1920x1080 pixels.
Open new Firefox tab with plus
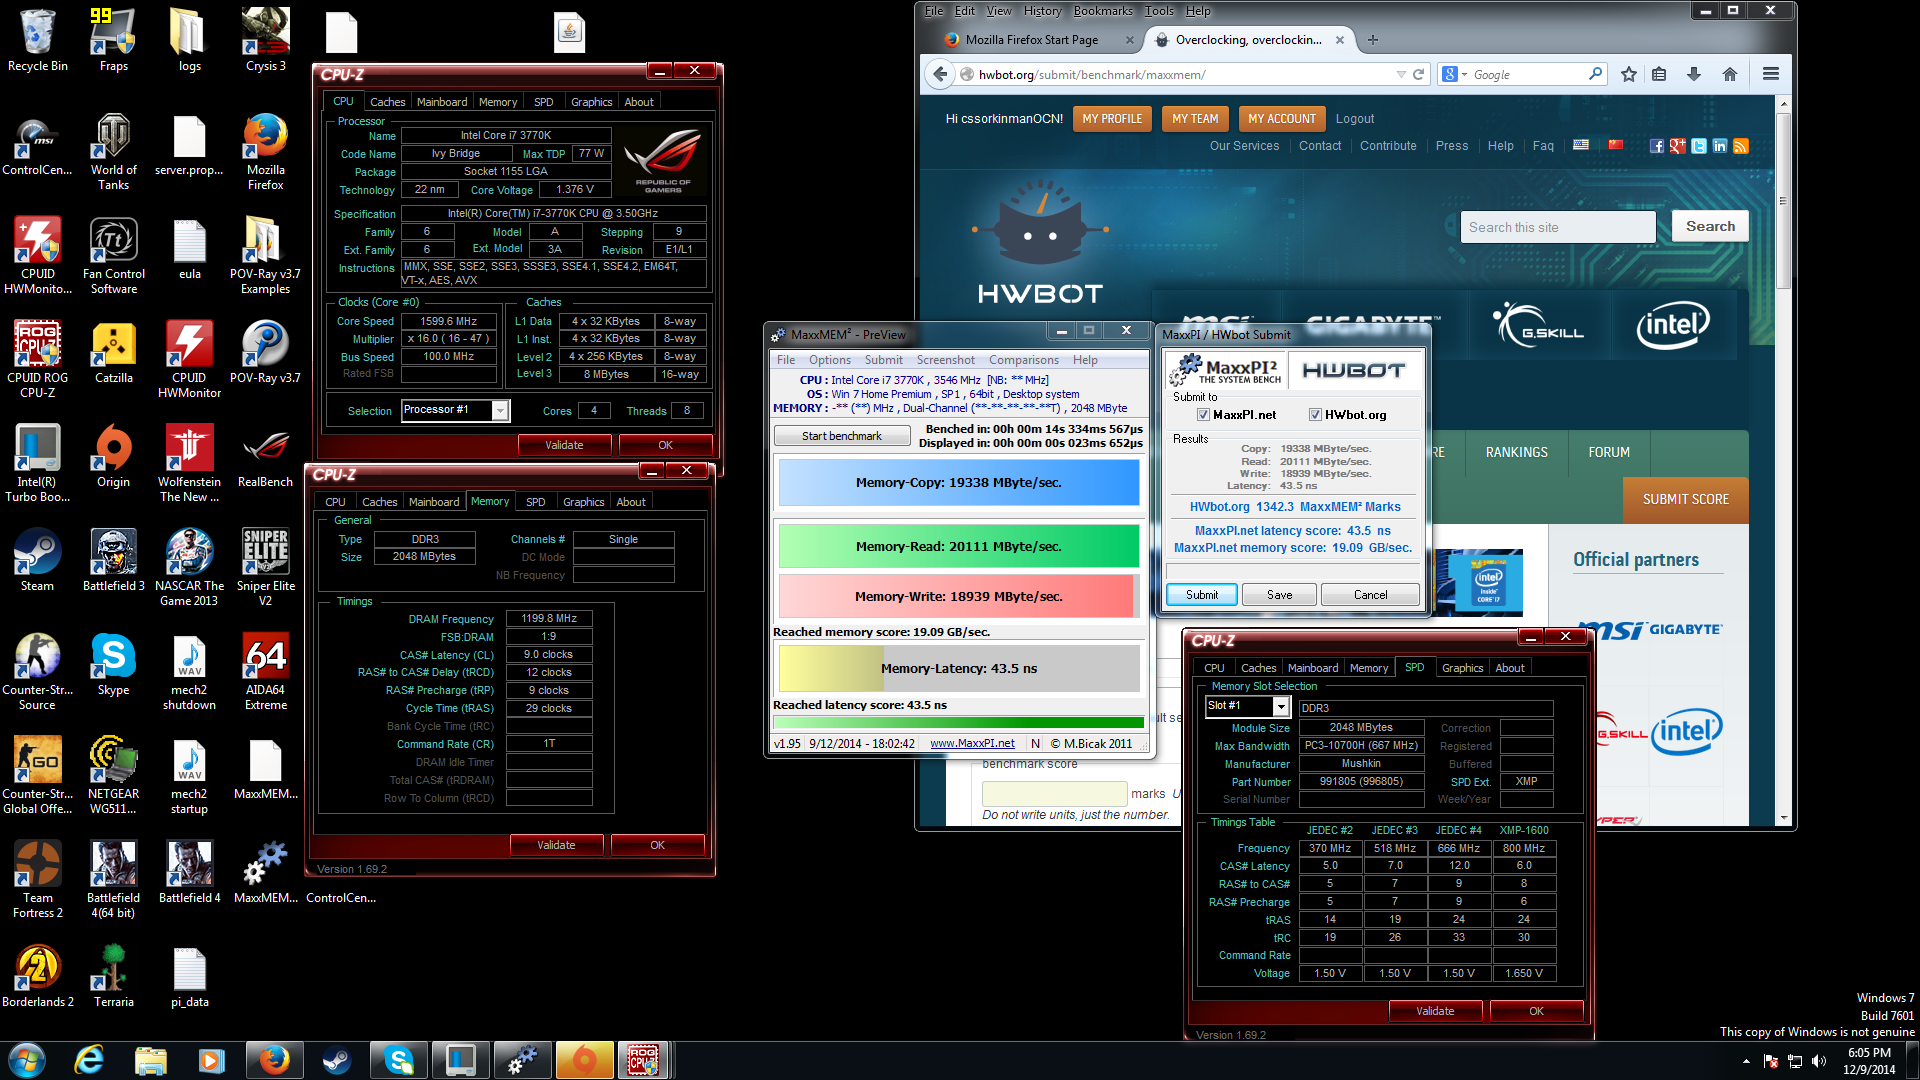pyautogui.click(x=1373, y=40)
